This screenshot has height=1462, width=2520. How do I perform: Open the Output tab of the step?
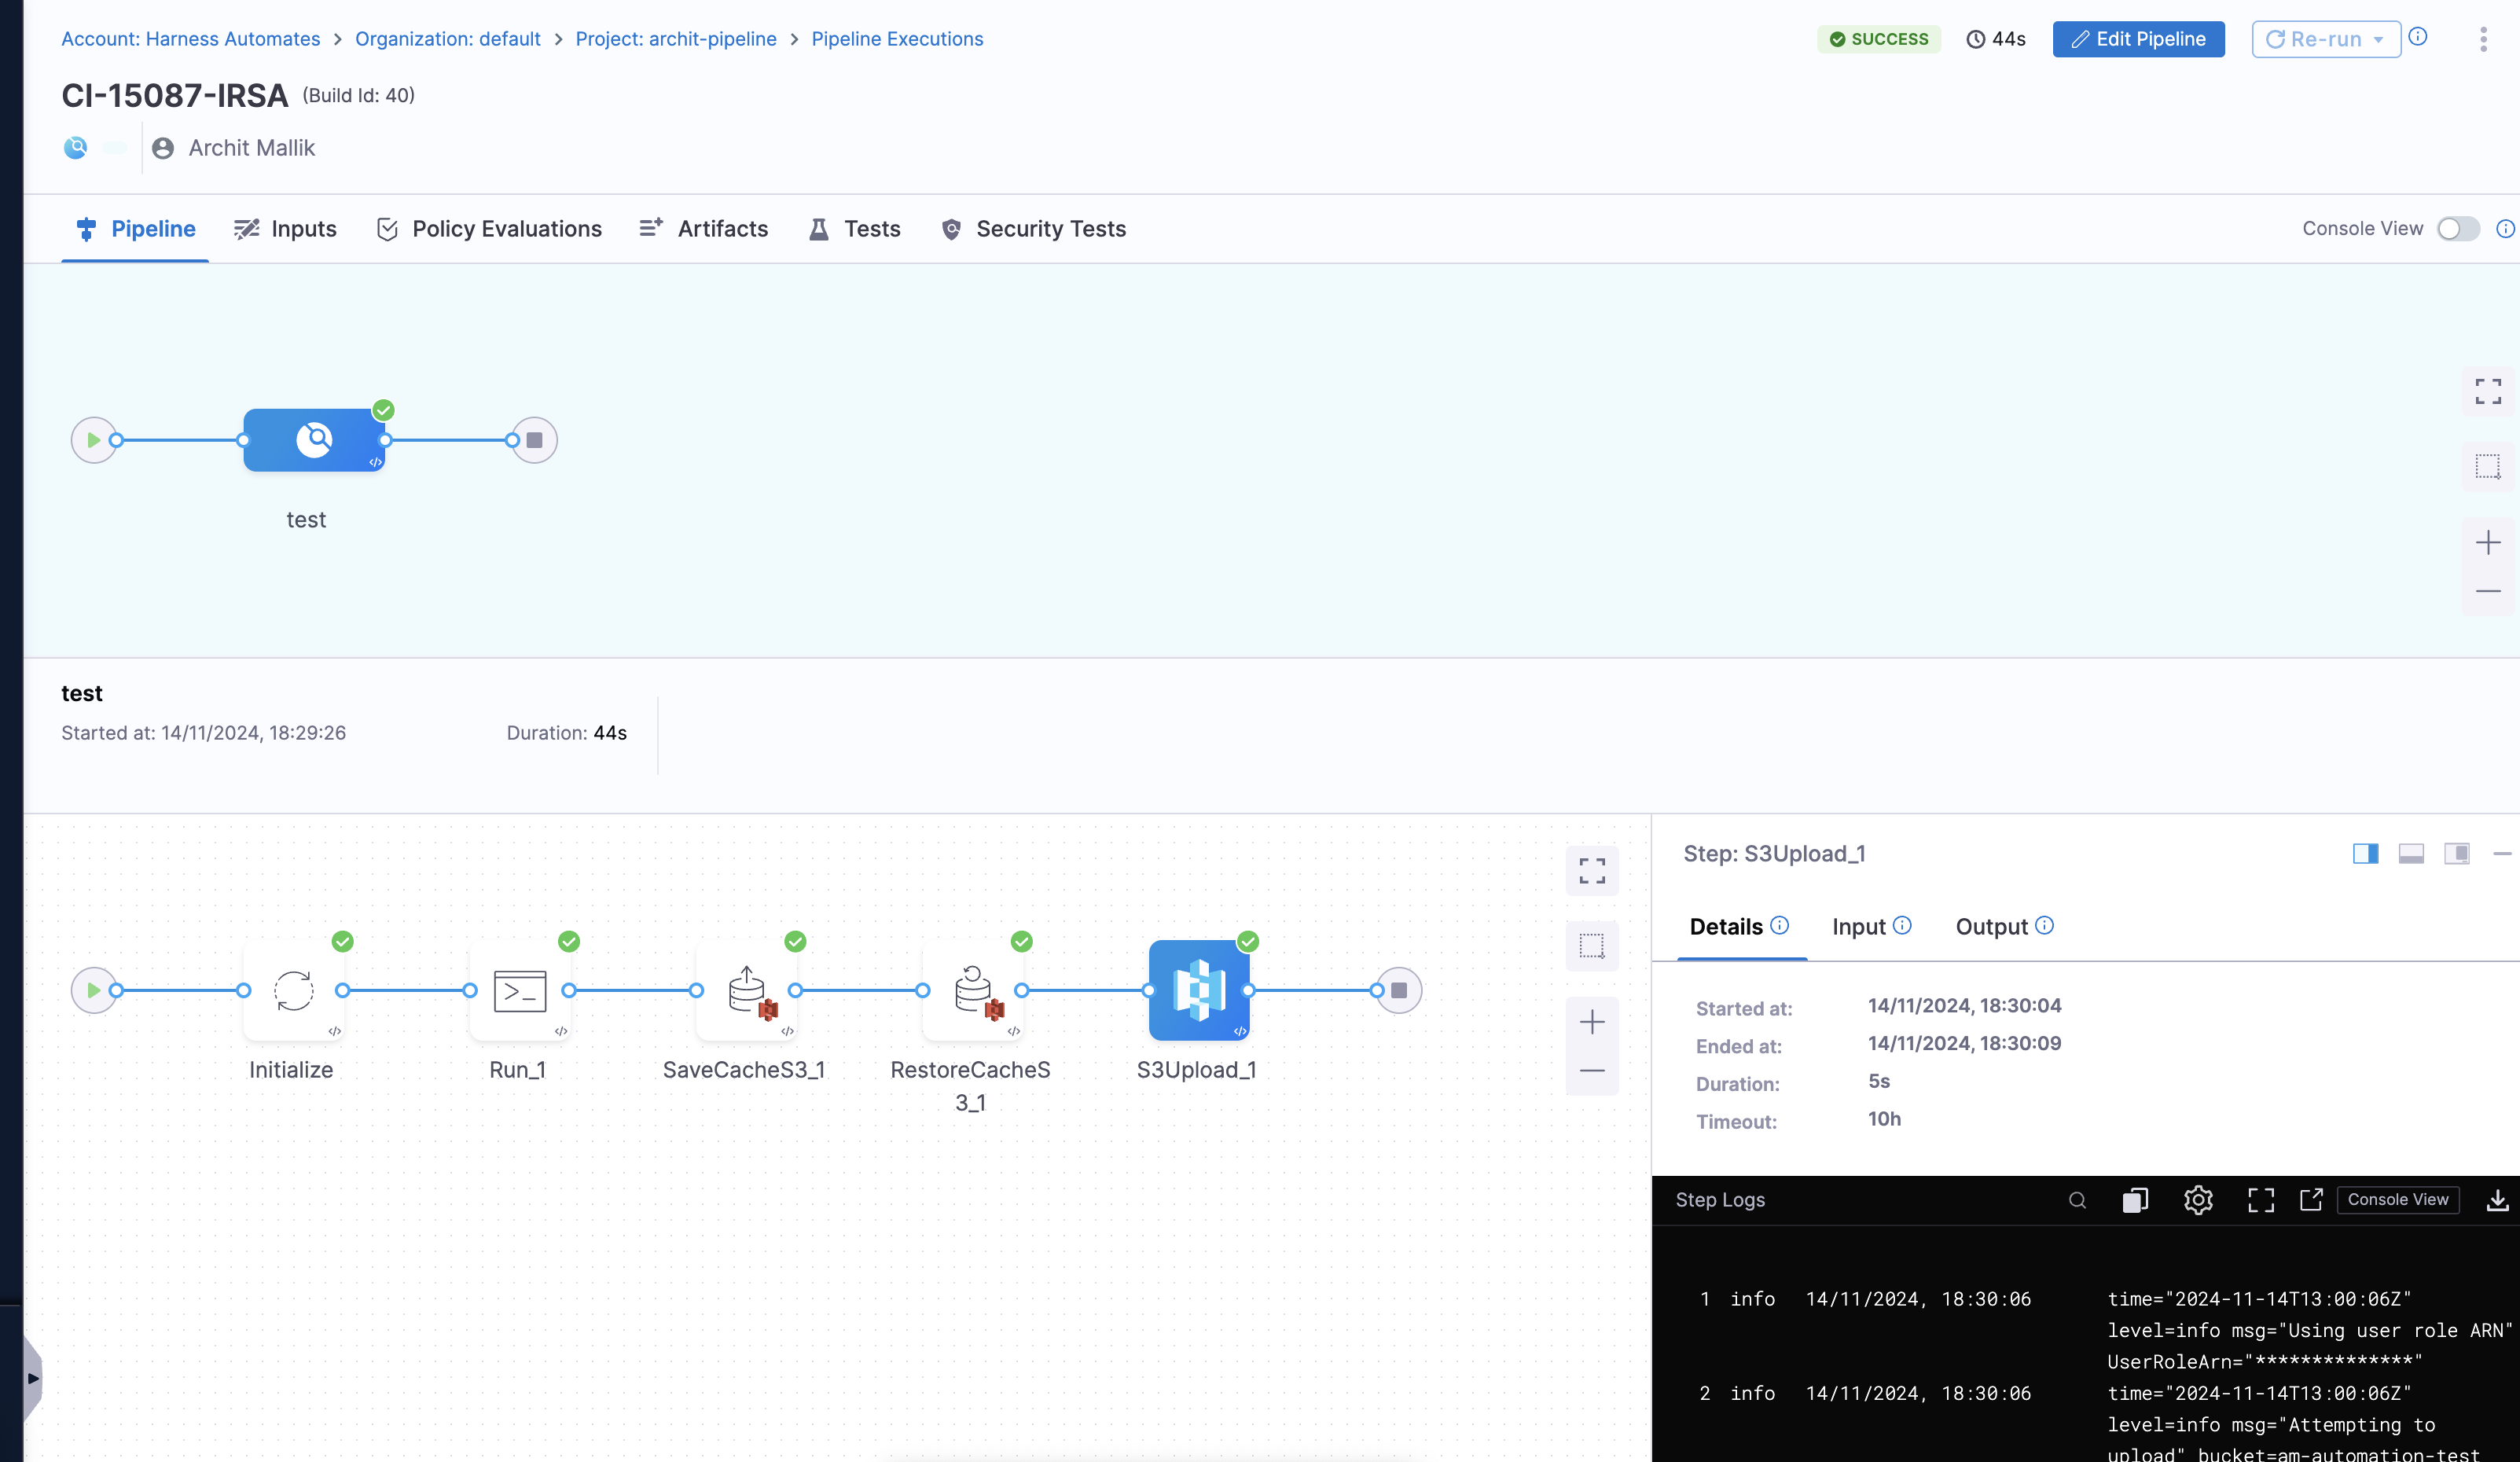tap(1991, 926)
